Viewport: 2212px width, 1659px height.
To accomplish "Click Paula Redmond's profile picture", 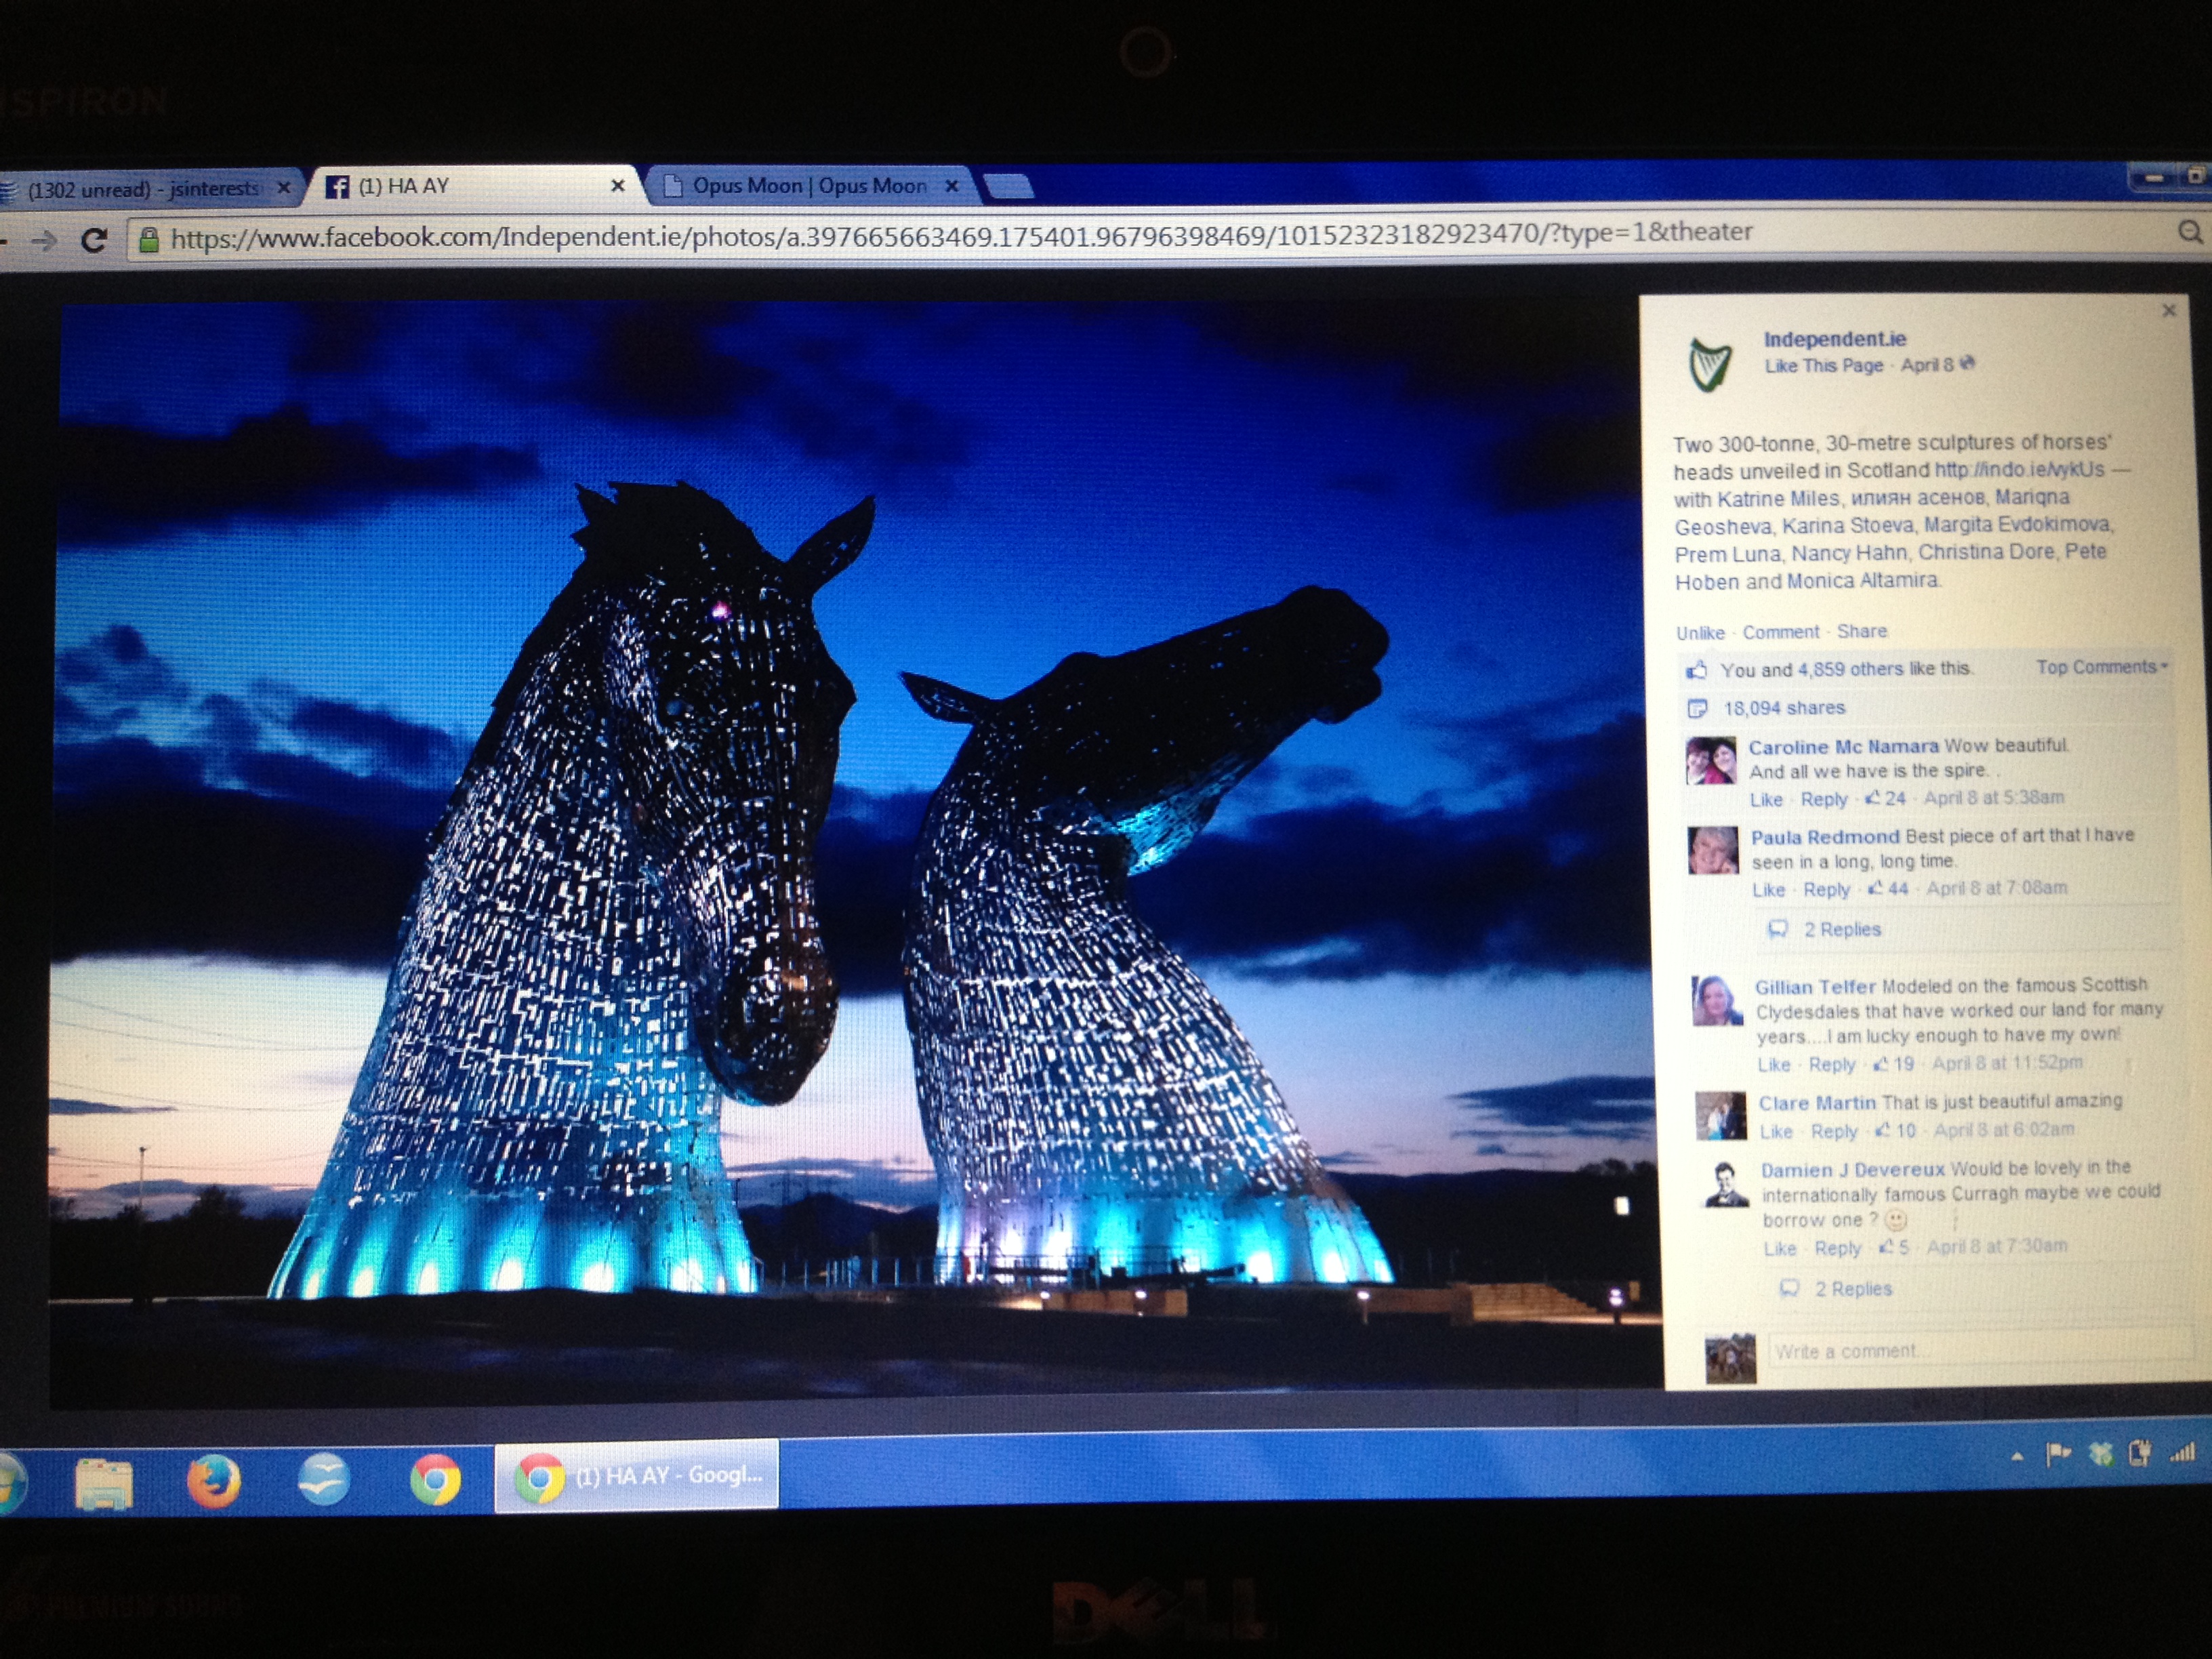I will coord(1713,851).
